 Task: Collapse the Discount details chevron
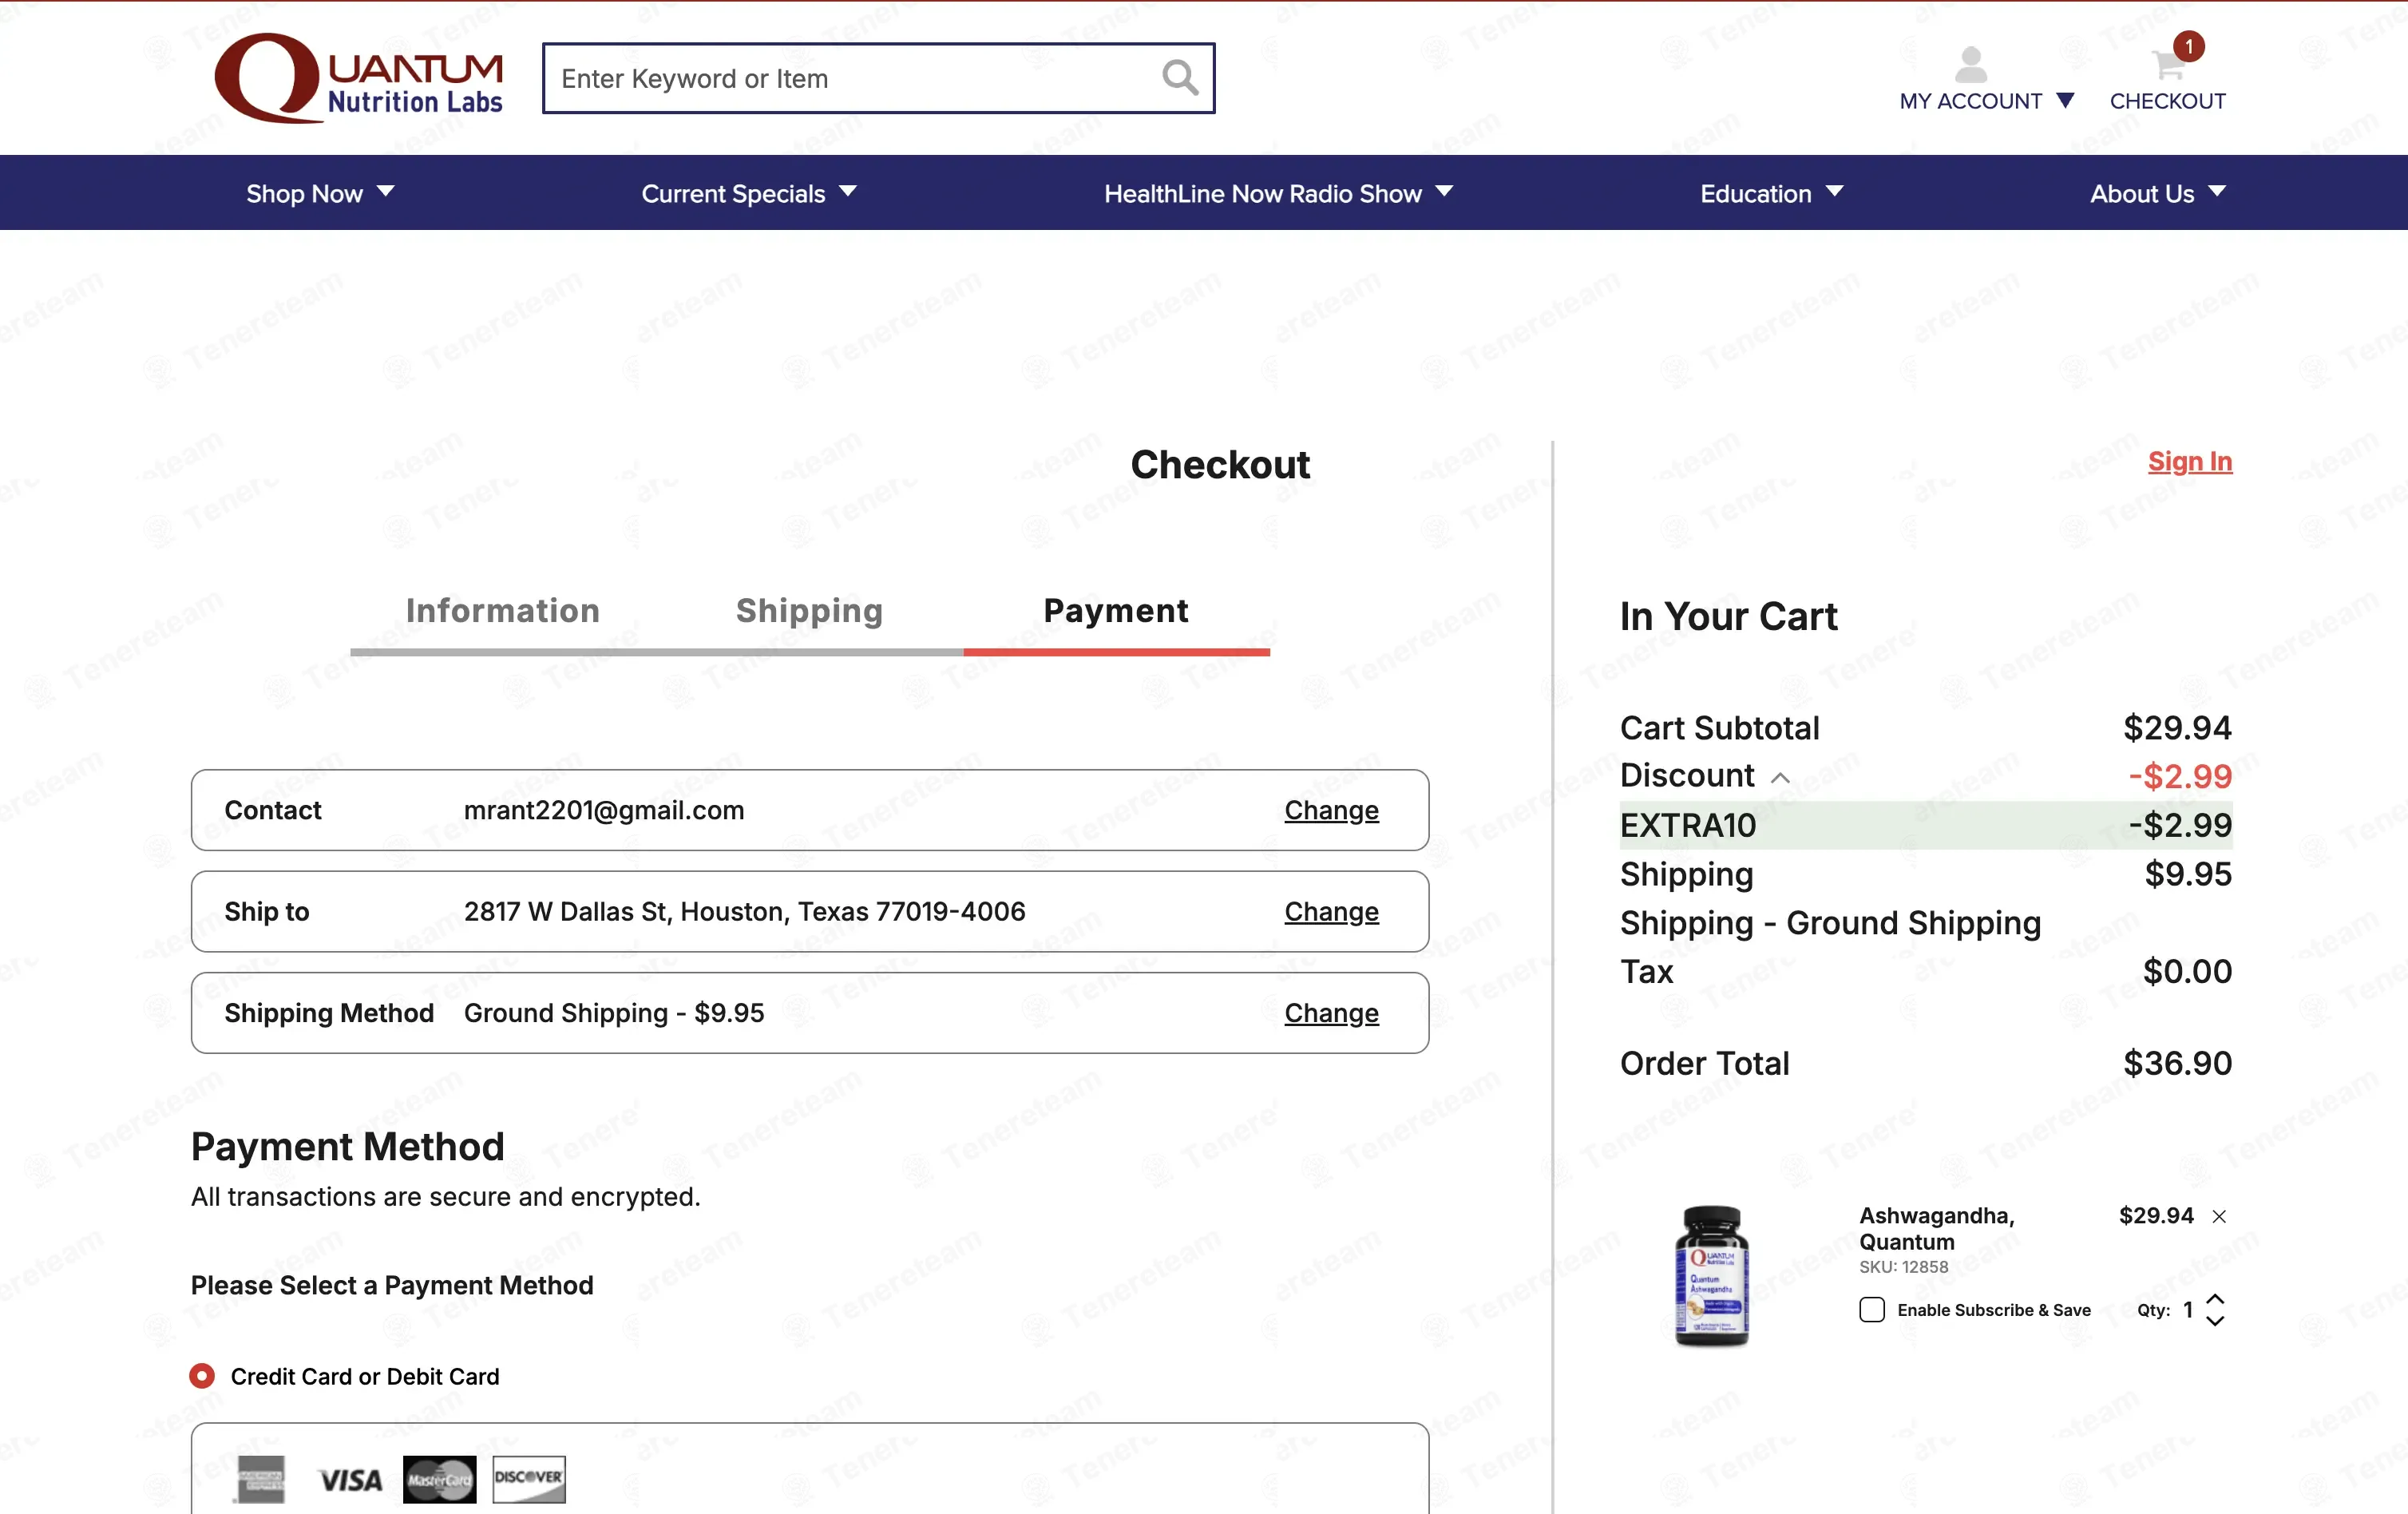[1780, 777]
